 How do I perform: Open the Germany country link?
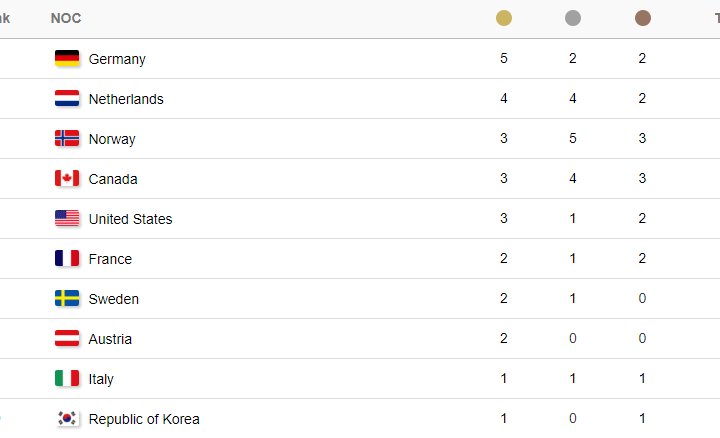(x=117, y=59)
